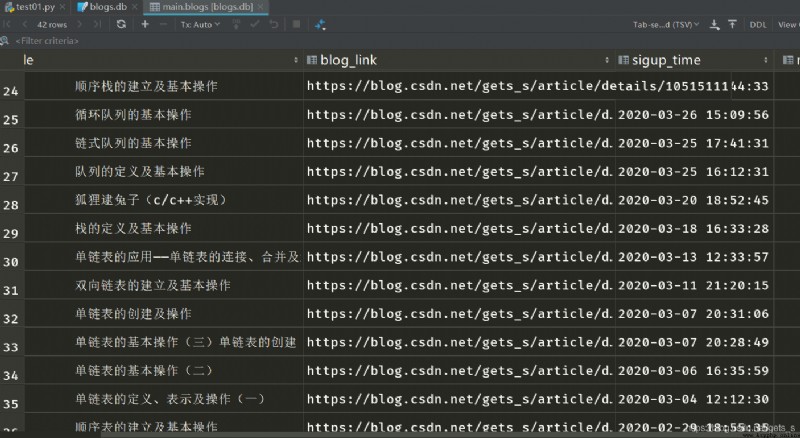
Task: Import data with upload arrow icon
Action: point(732,25)
